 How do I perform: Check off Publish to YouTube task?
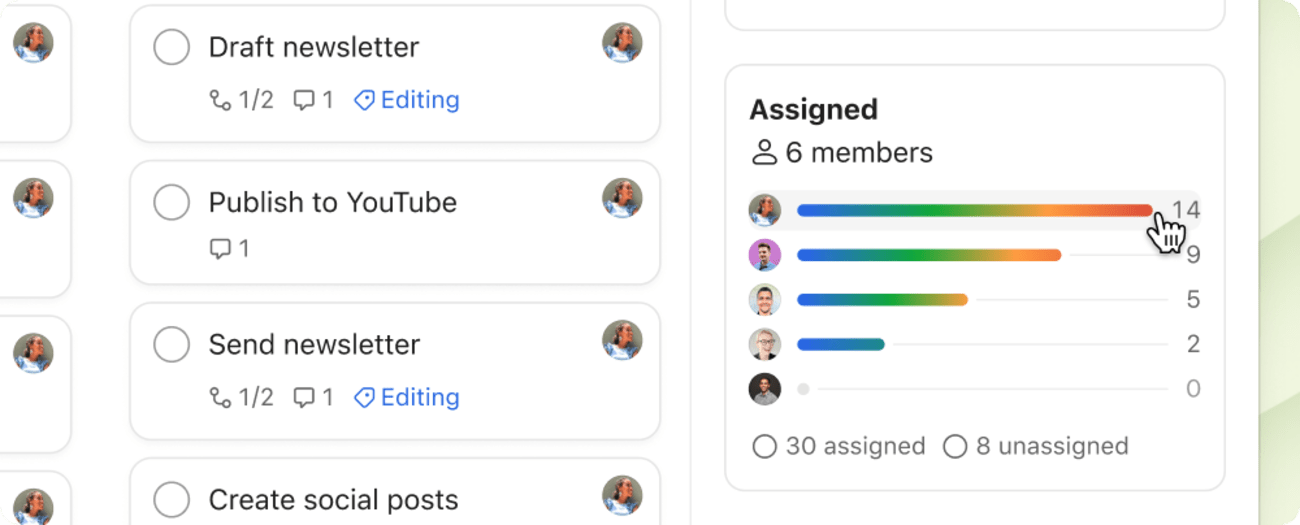coord(172,202)
